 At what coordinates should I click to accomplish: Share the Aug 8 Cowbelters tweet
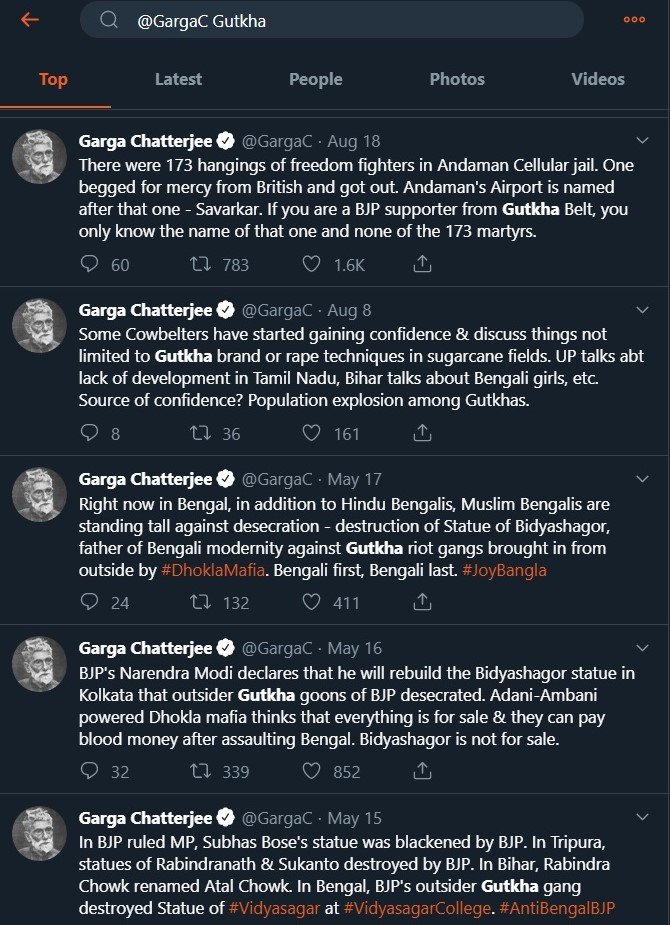(x=422, y=433)
